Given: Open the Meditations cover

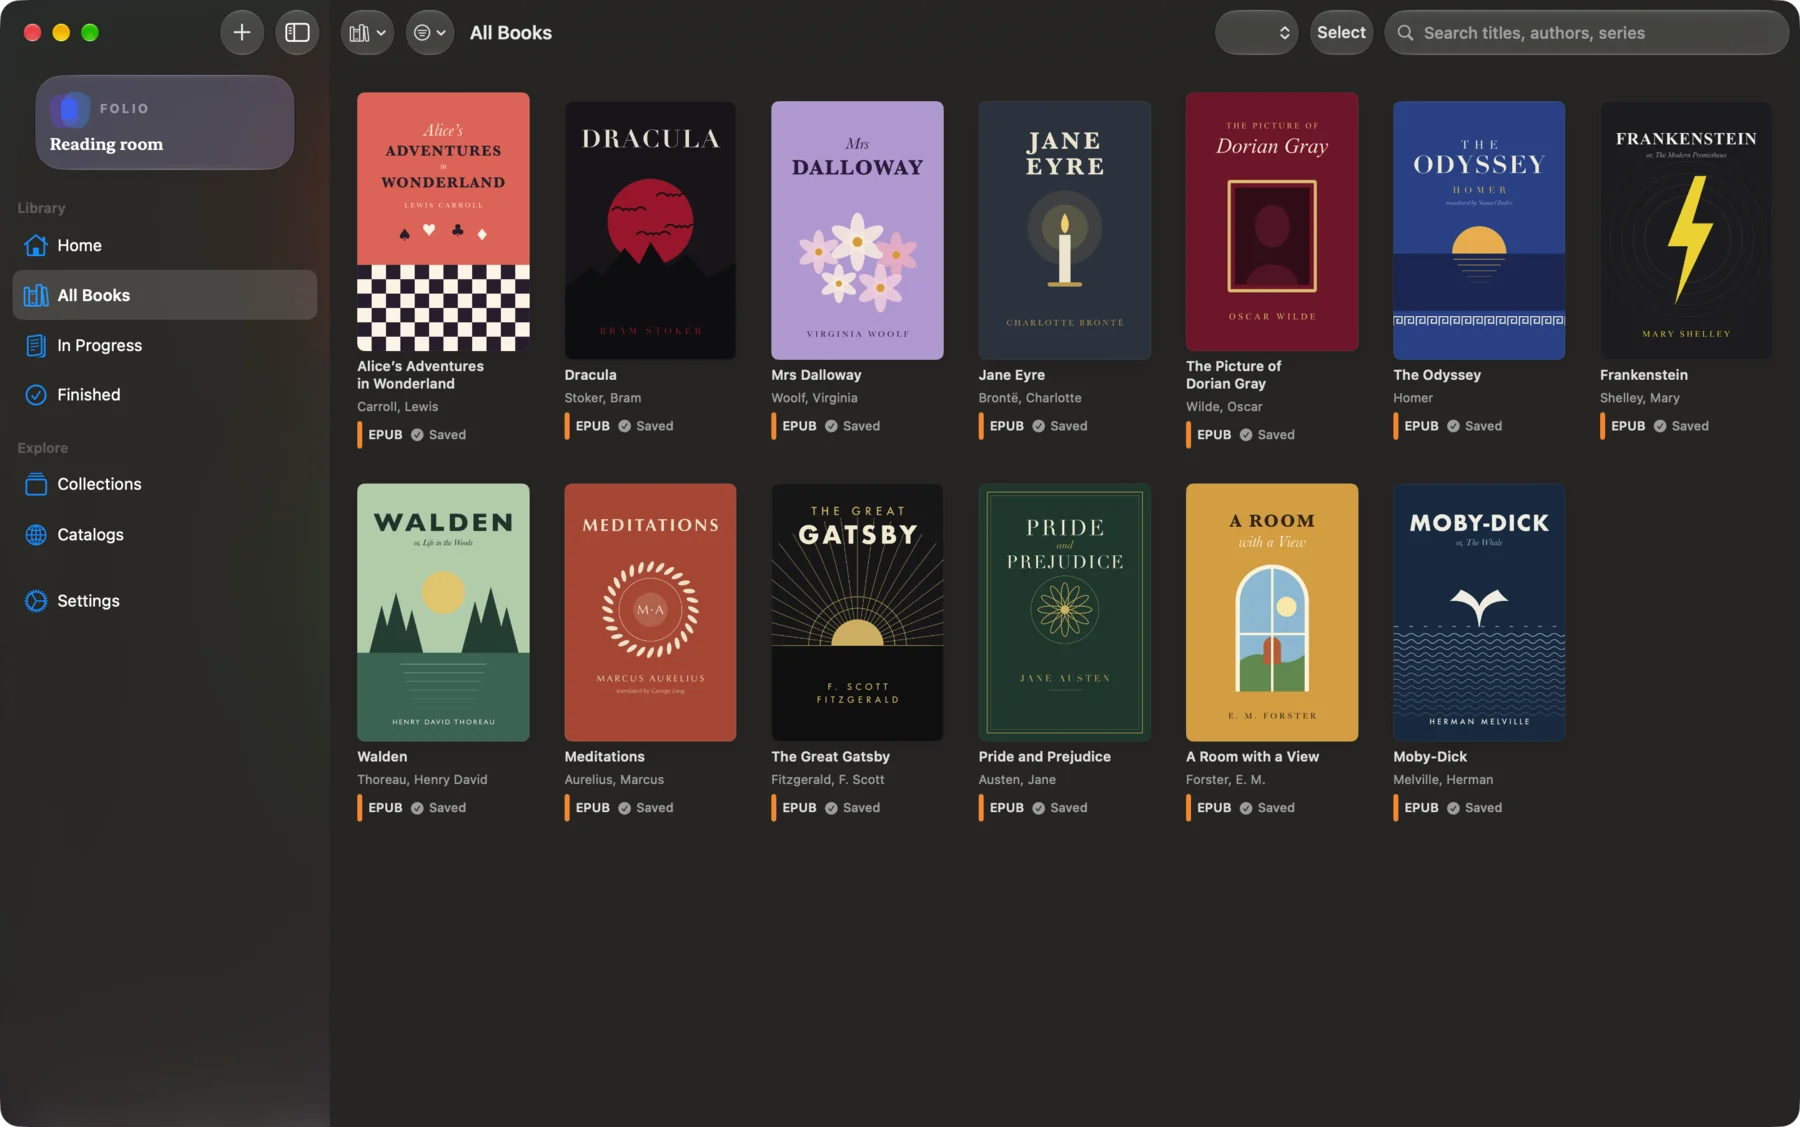Looking at the screenshot, I should point(650,613).
